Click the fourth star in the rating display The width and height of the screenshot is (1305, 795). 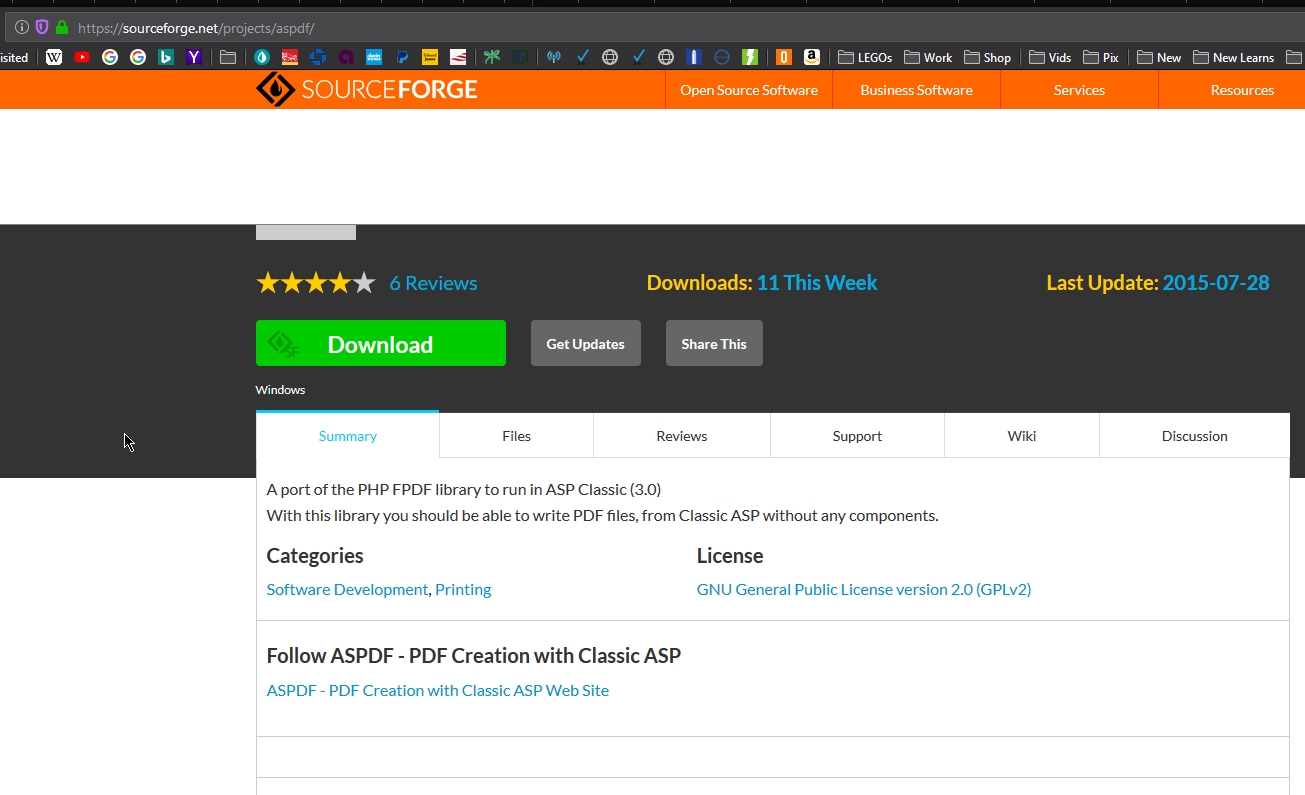click(340, 282)
